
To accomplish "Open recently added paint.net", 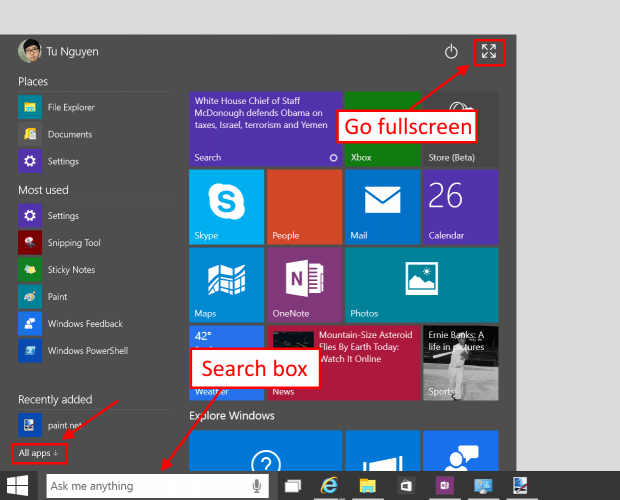I will point(94,425).
